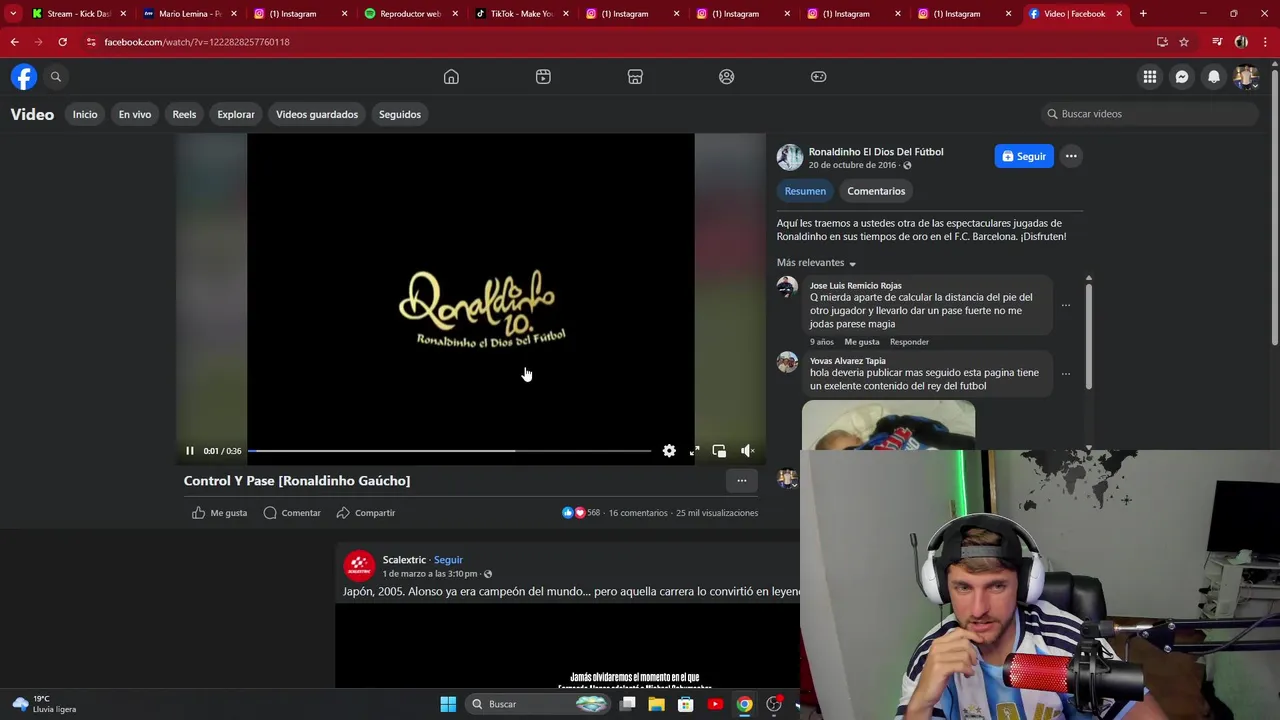This screenshot has width=1280, height=720.
Task: Like the video with Me gusta
Action: [x=219, y=513]
